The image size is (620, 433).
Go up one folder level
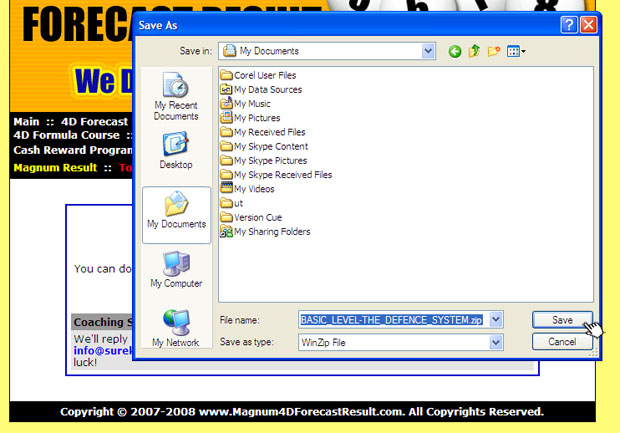tap(475, 51)
